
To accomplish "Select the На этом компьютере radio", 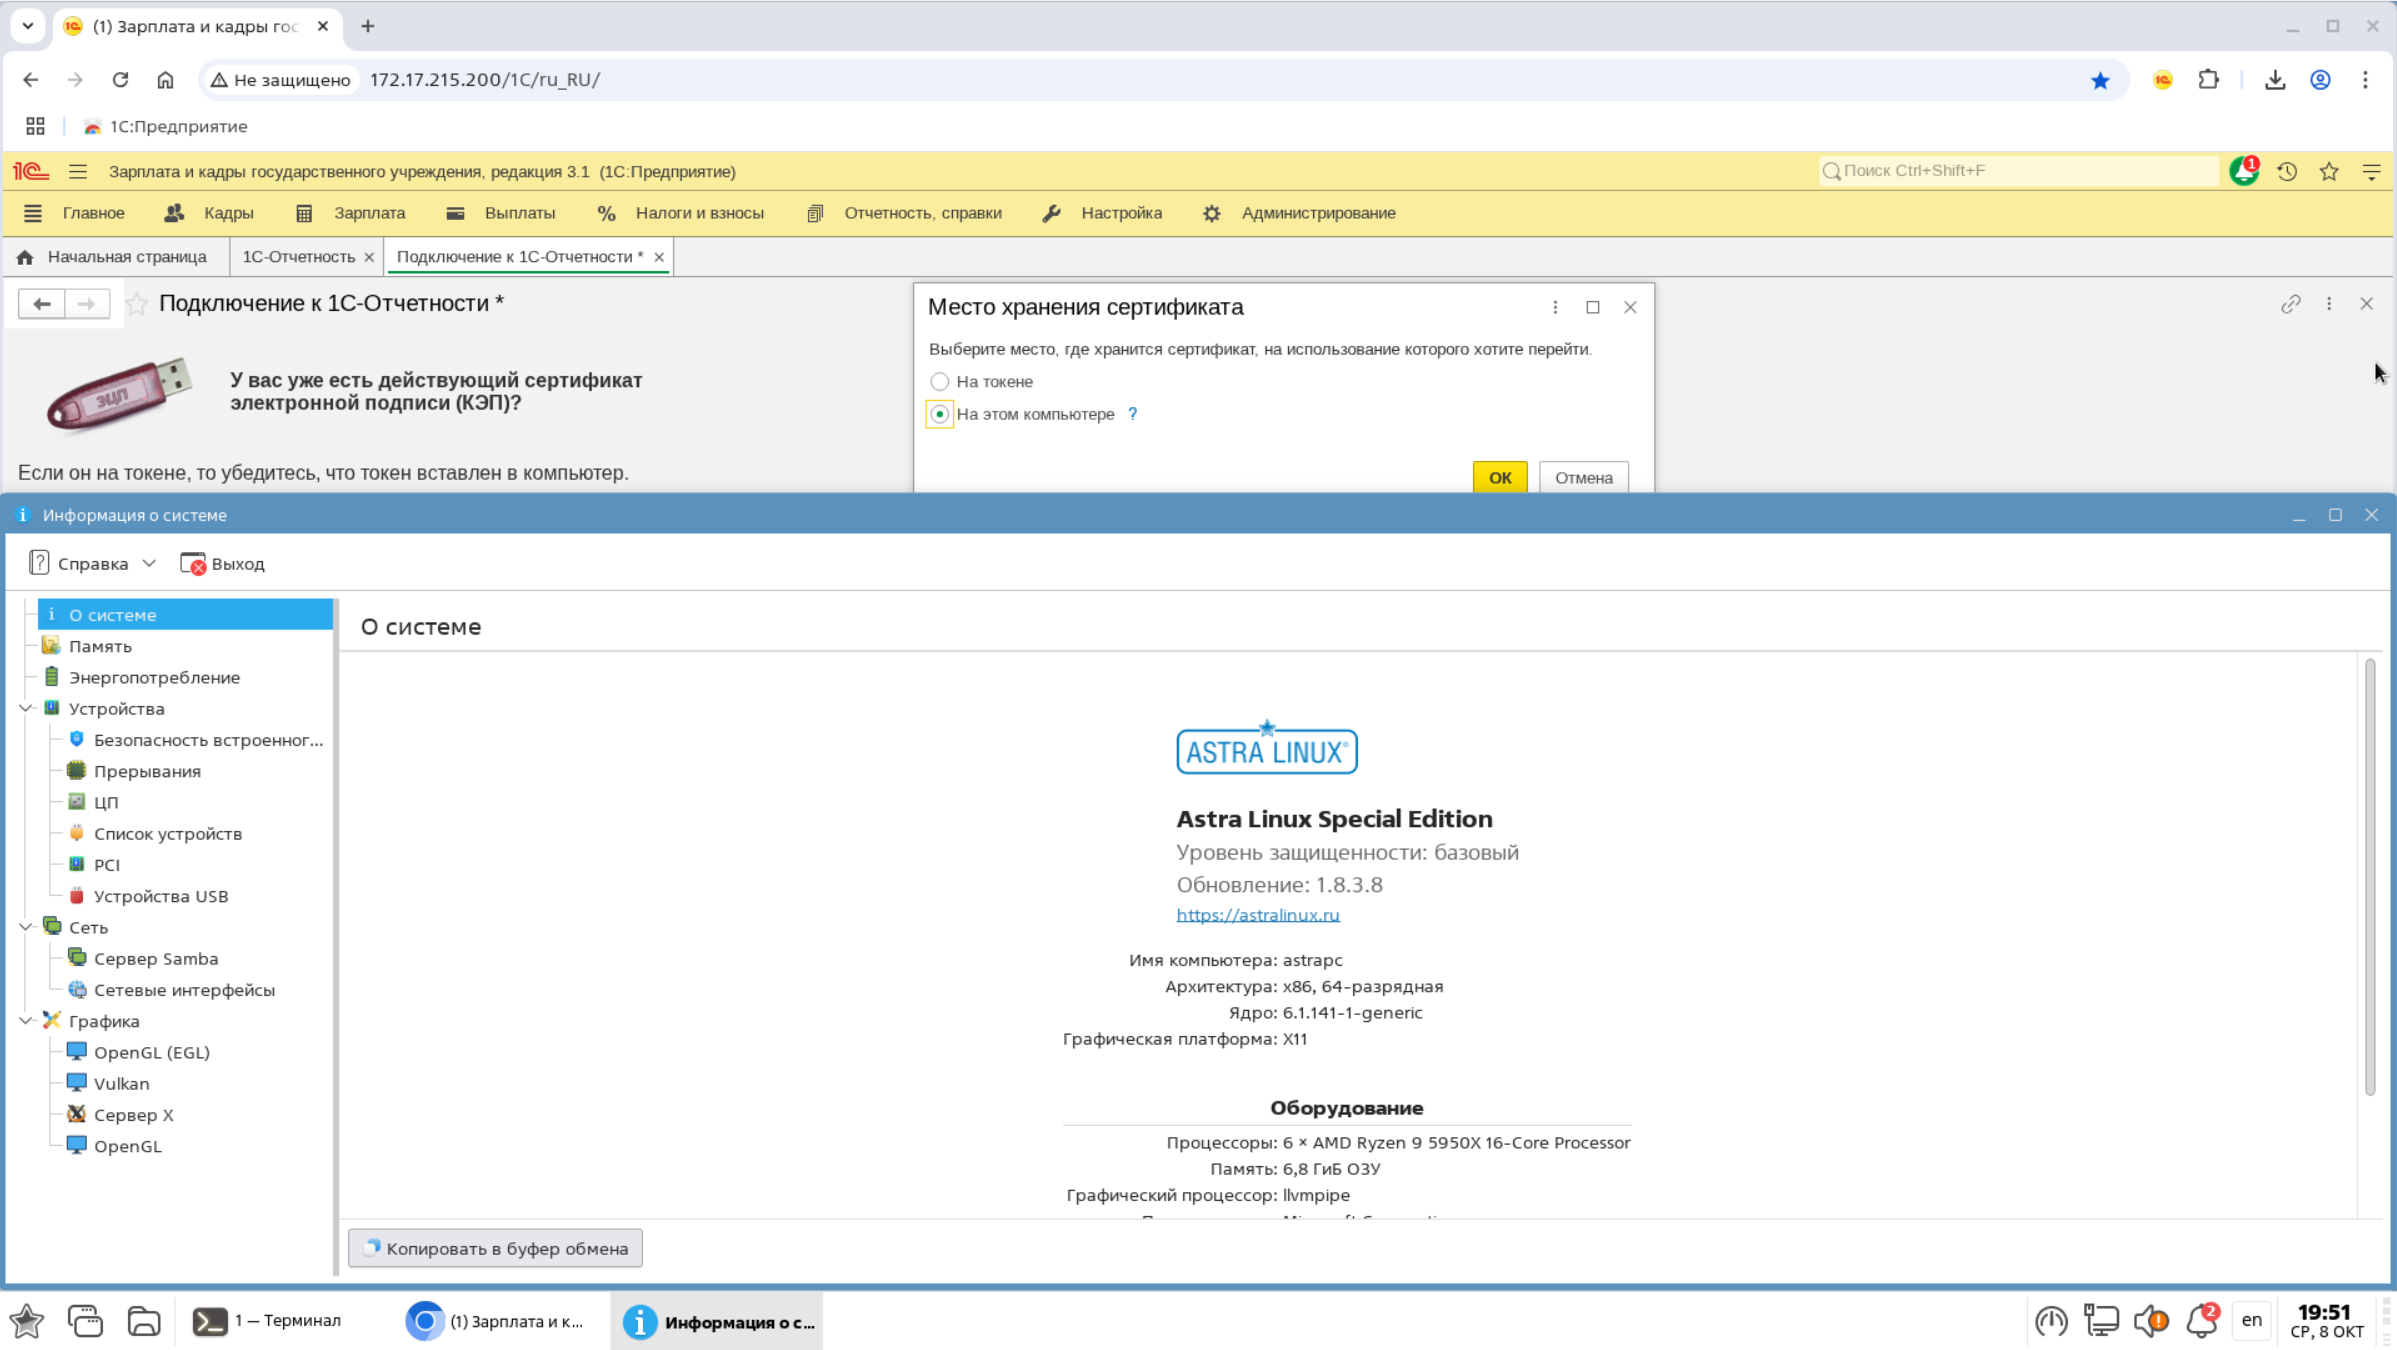I will click(x=939, y=414).
